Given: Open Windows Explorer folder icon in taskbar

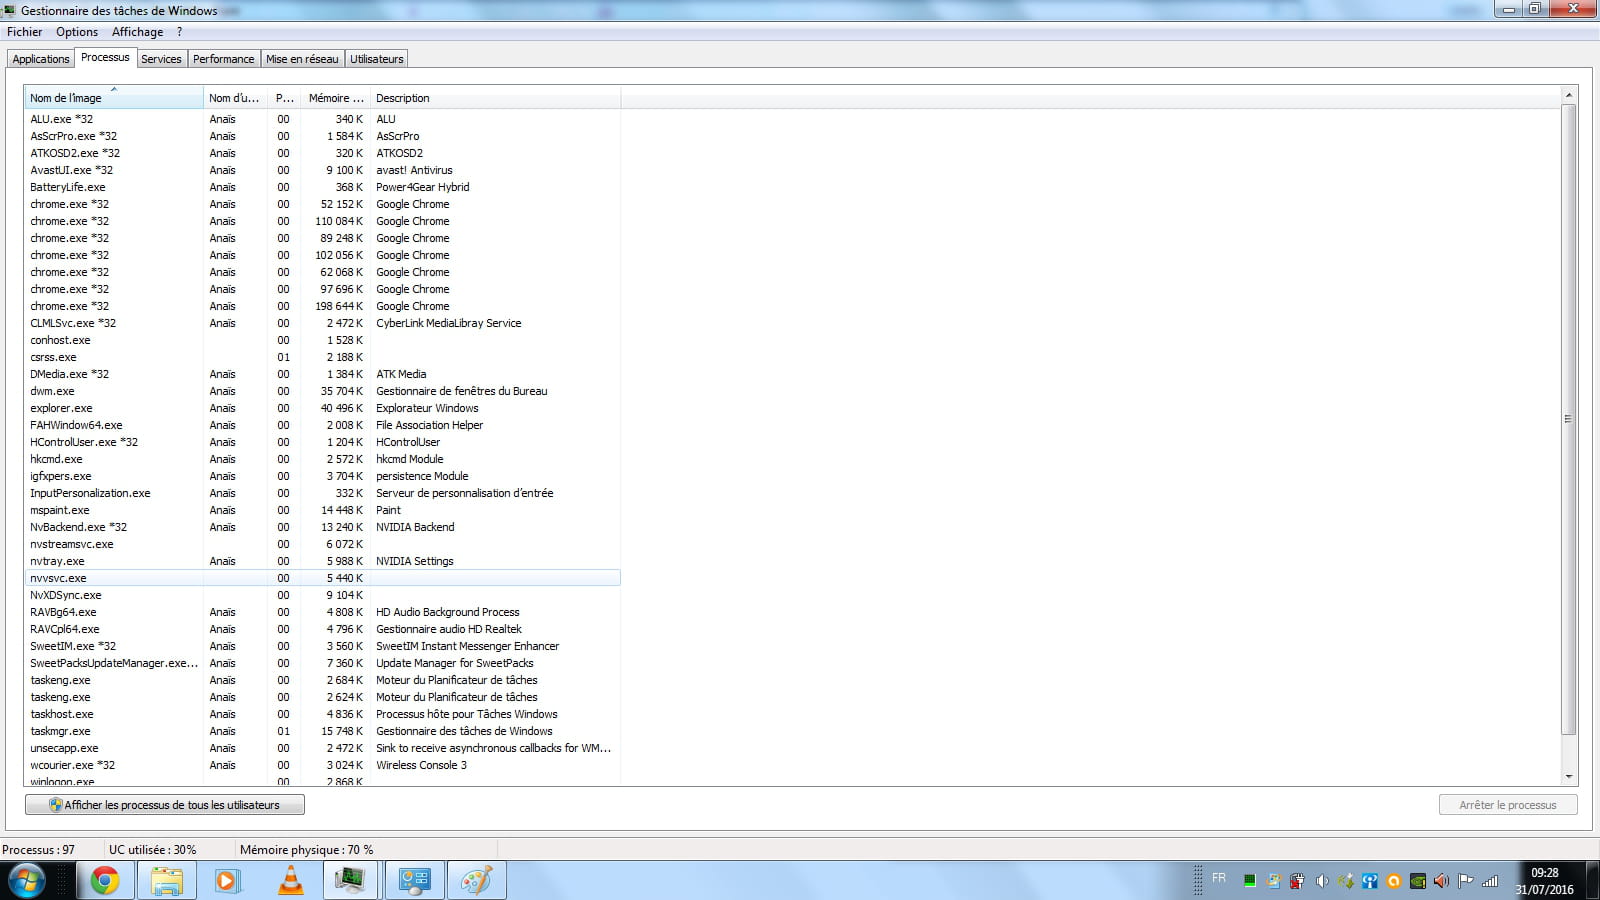Looking at the screenshot, I should coord(166,881).
